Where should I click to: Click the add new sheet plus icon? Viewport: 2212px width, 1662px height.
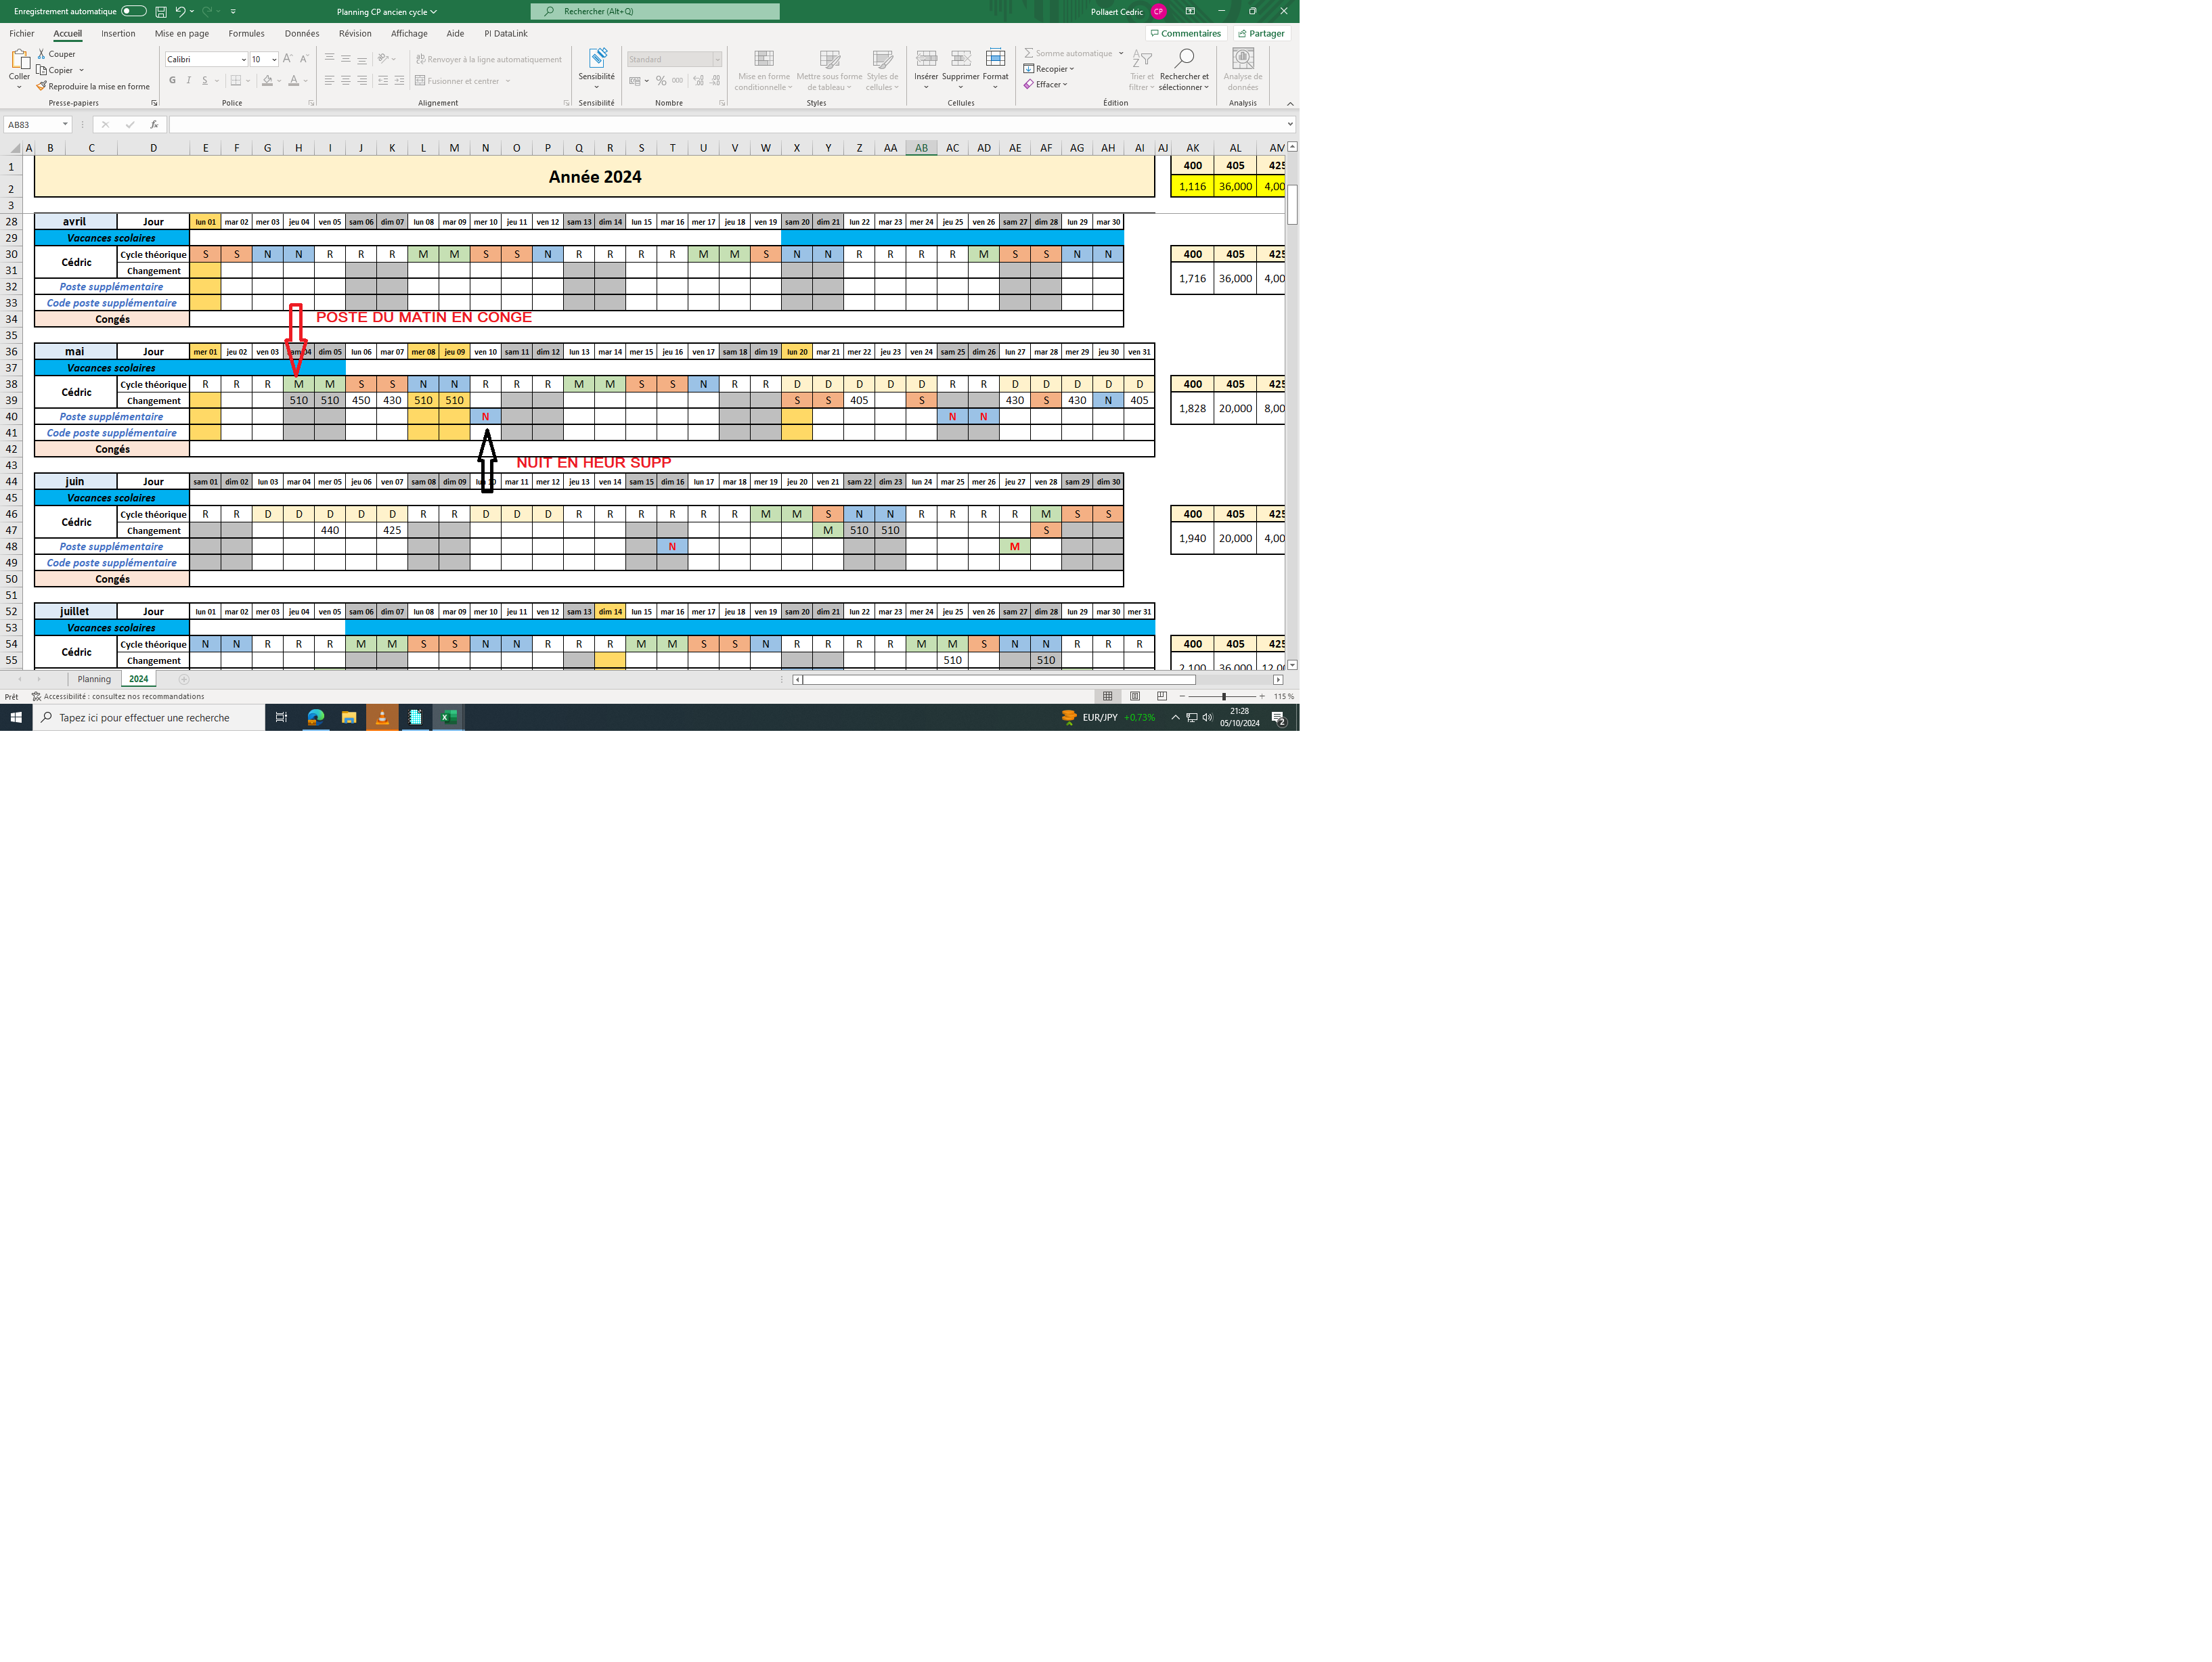pyautogui.click(x=184, y=679)
